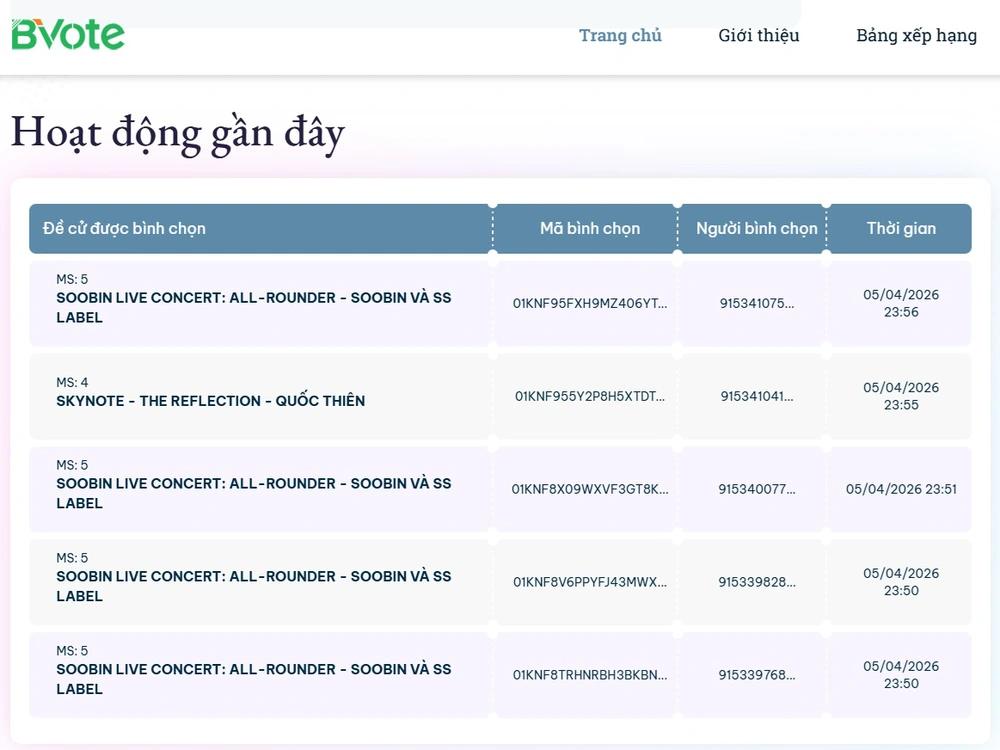
Task: Open the Trang chủ menu item
Action: (620, 36)
